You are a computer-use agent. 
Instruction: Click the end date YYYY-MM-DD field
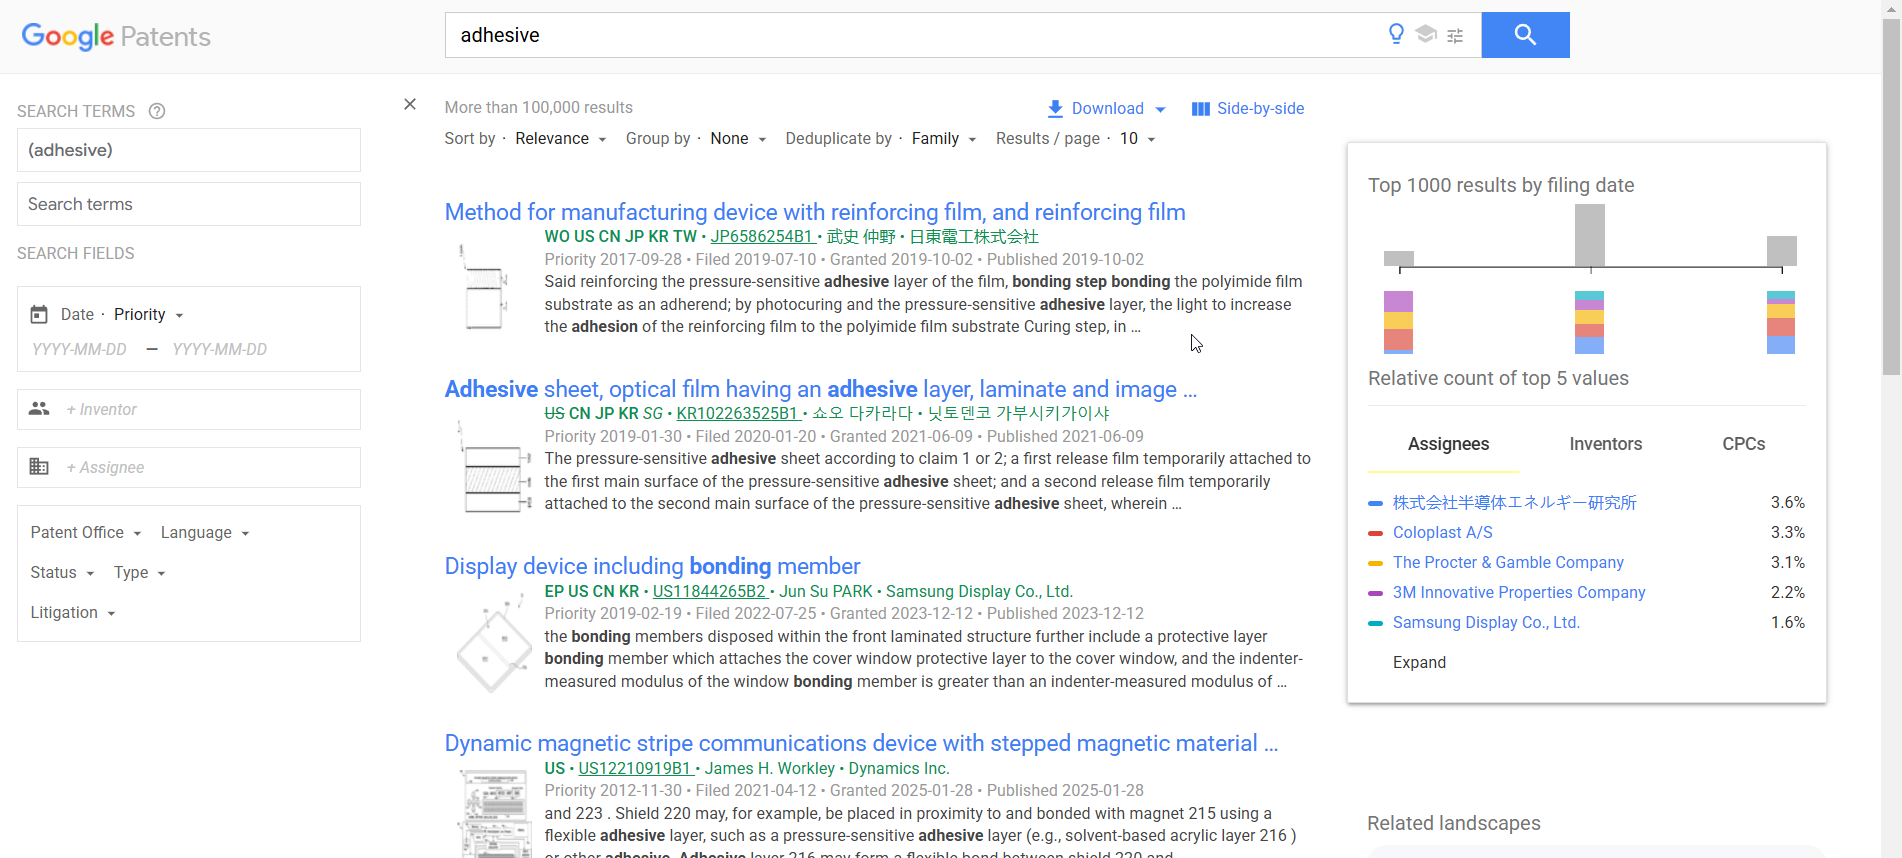(x=220, y=349)
